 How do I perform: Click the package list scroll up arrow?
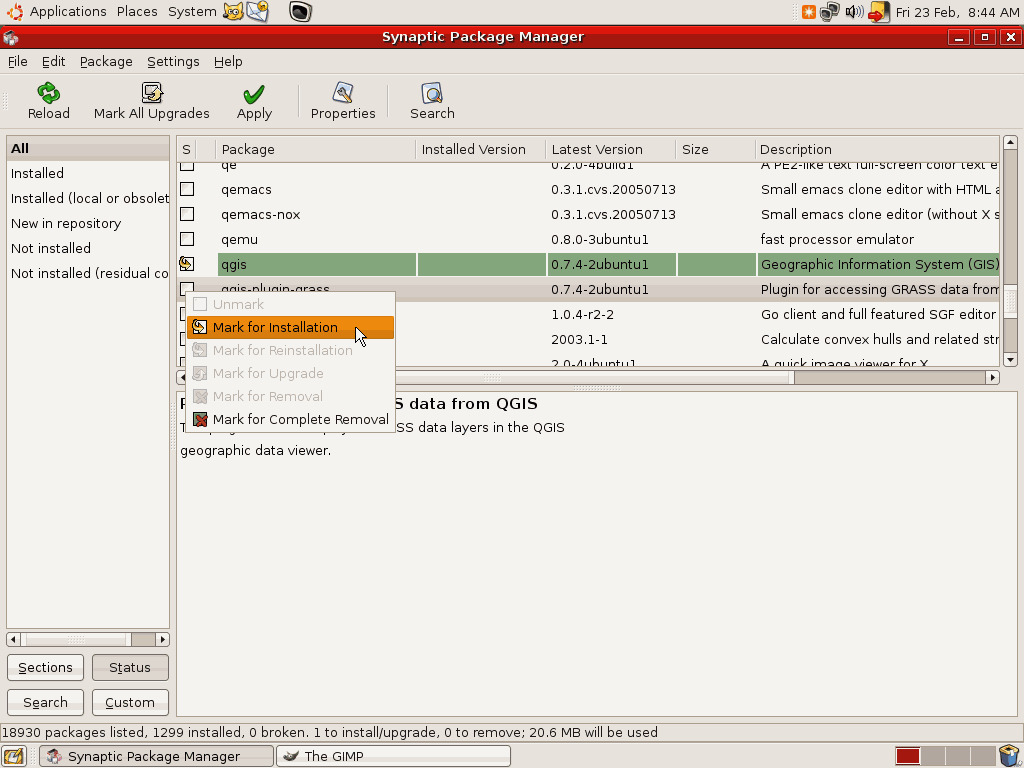[x=1010, y=142]
